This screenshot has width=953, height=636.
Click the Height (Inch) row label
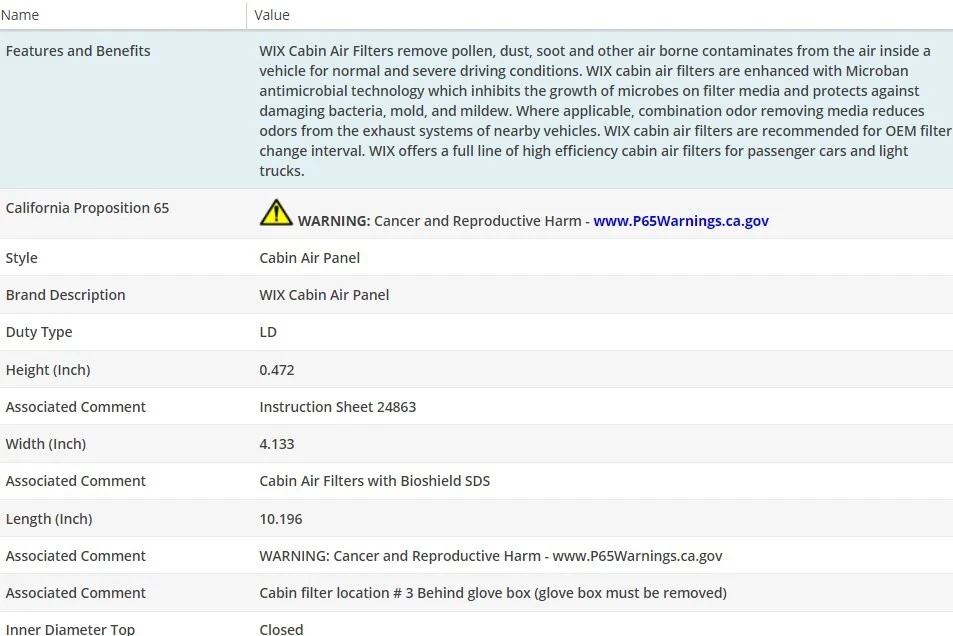48,370
